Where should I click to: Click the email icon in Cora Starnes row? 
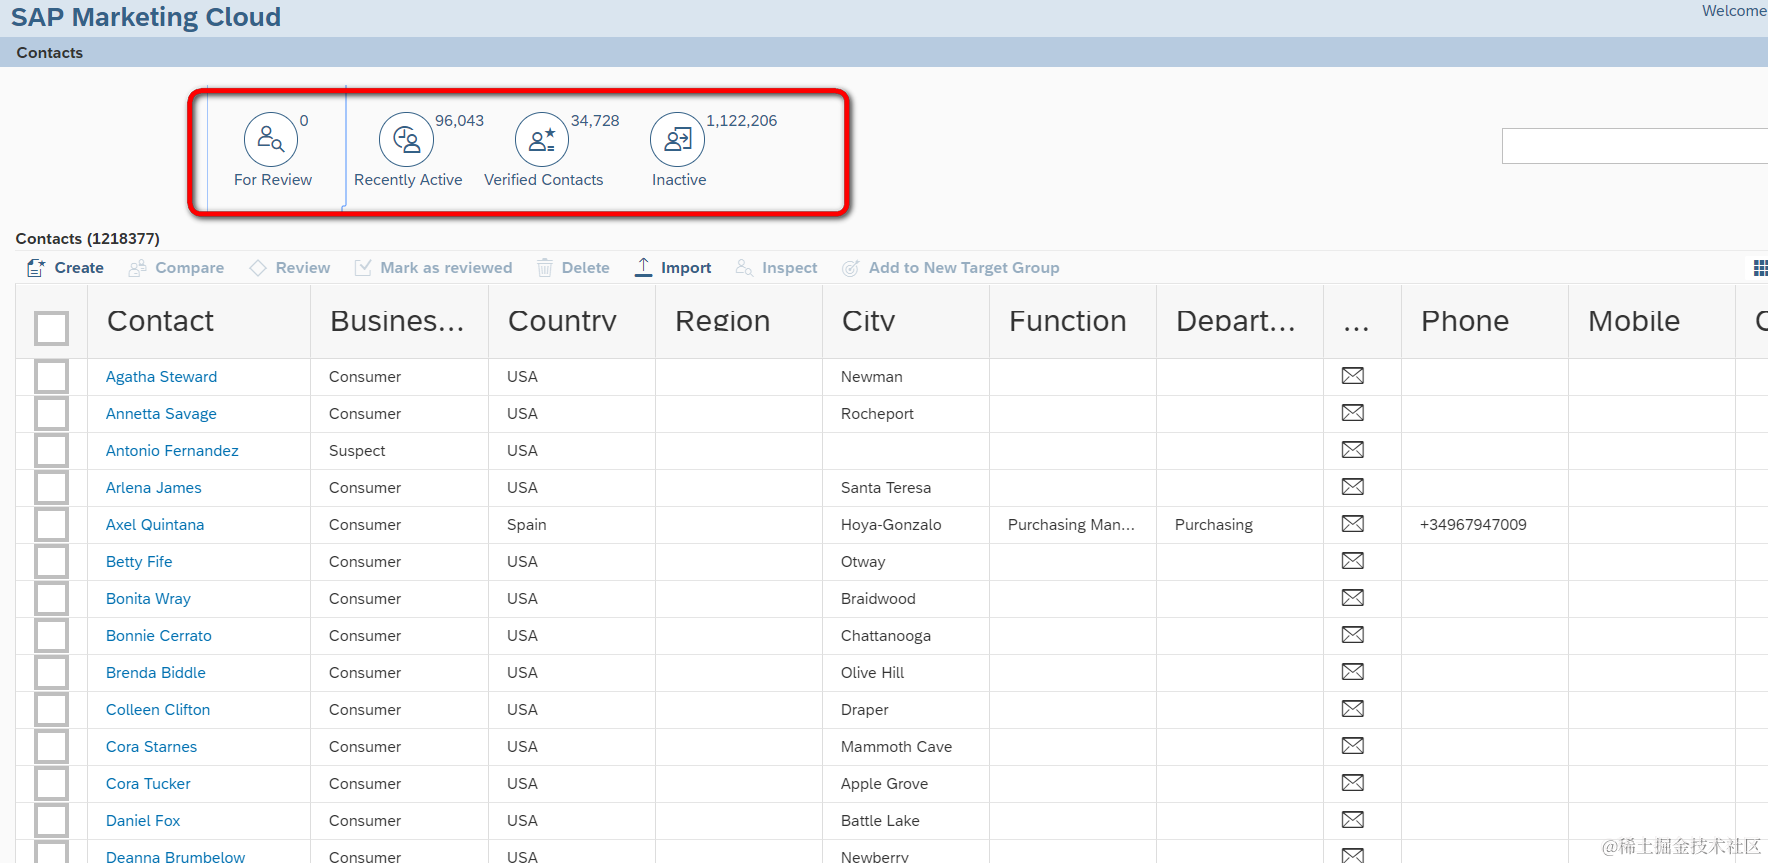coord(1353,746)
